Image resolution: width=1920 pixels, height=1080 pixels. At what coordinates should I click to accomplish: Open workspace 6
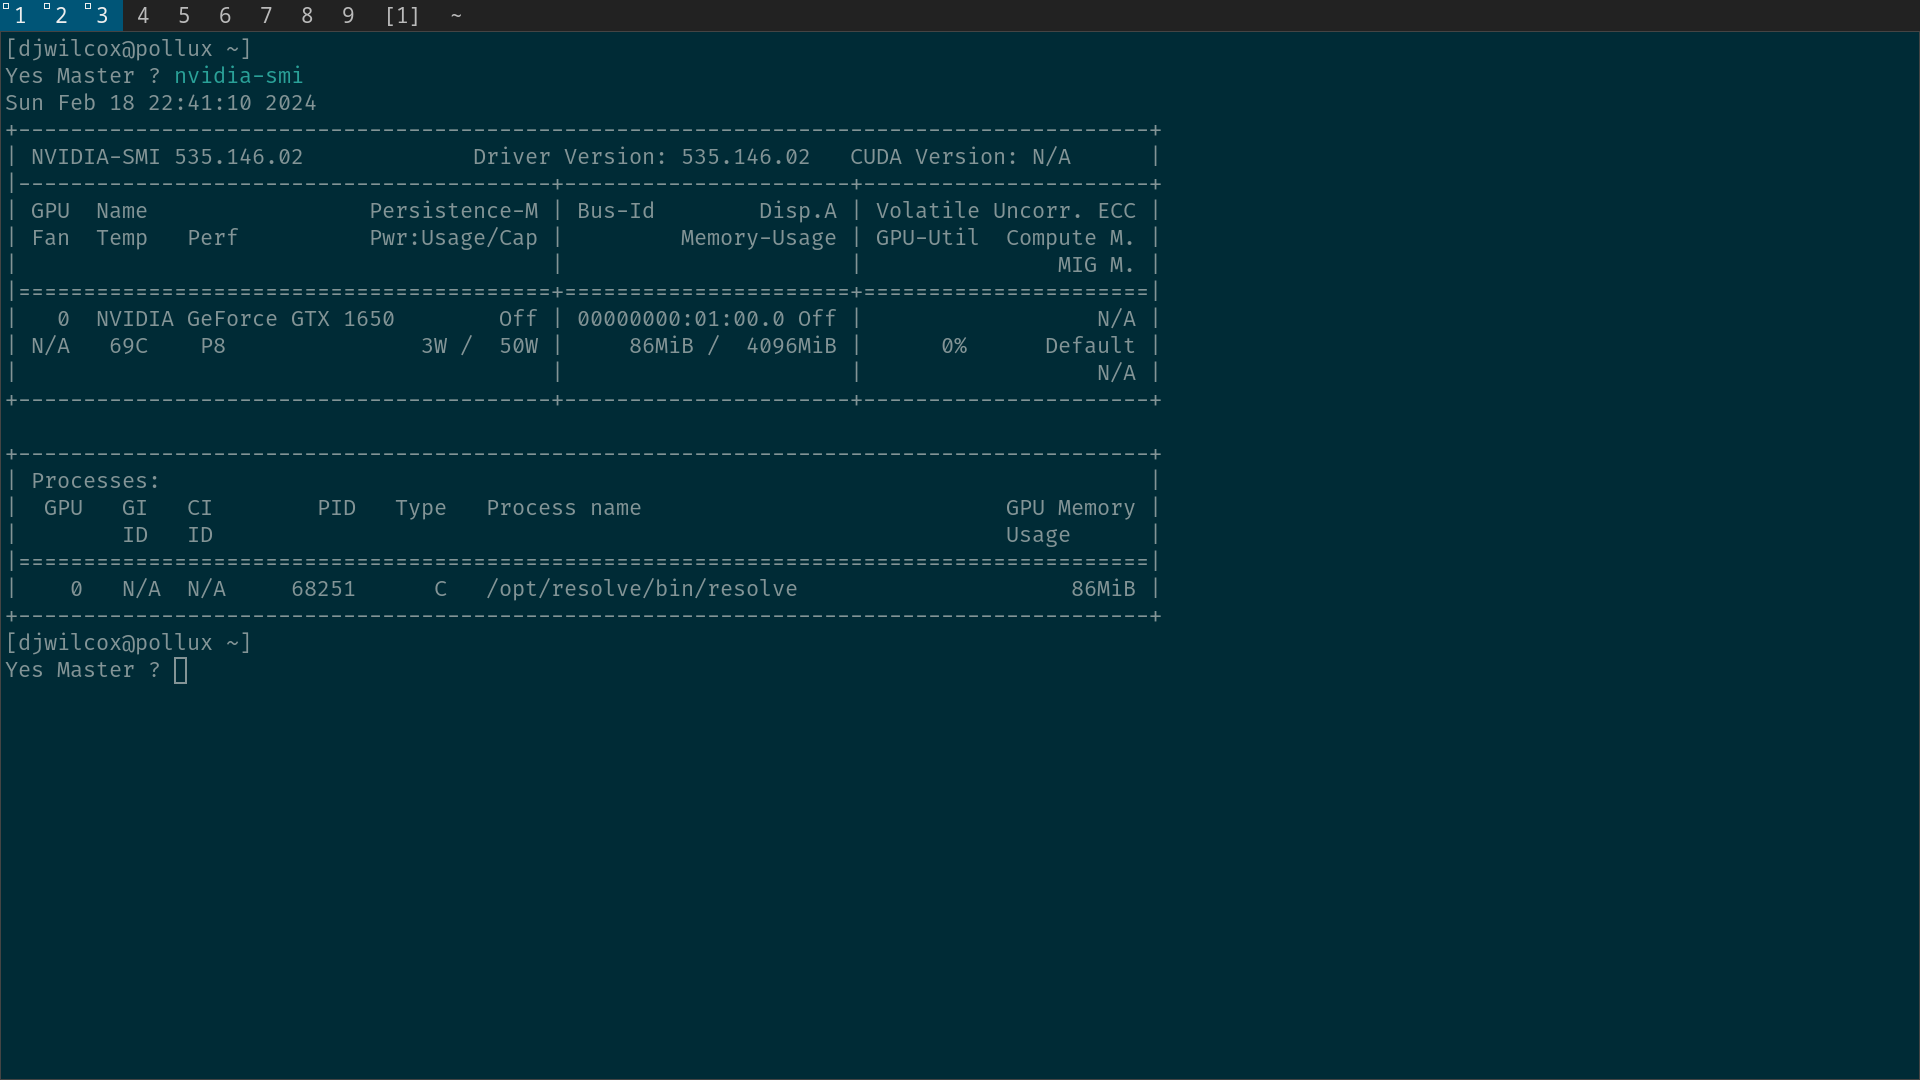(x=225, y=15)
